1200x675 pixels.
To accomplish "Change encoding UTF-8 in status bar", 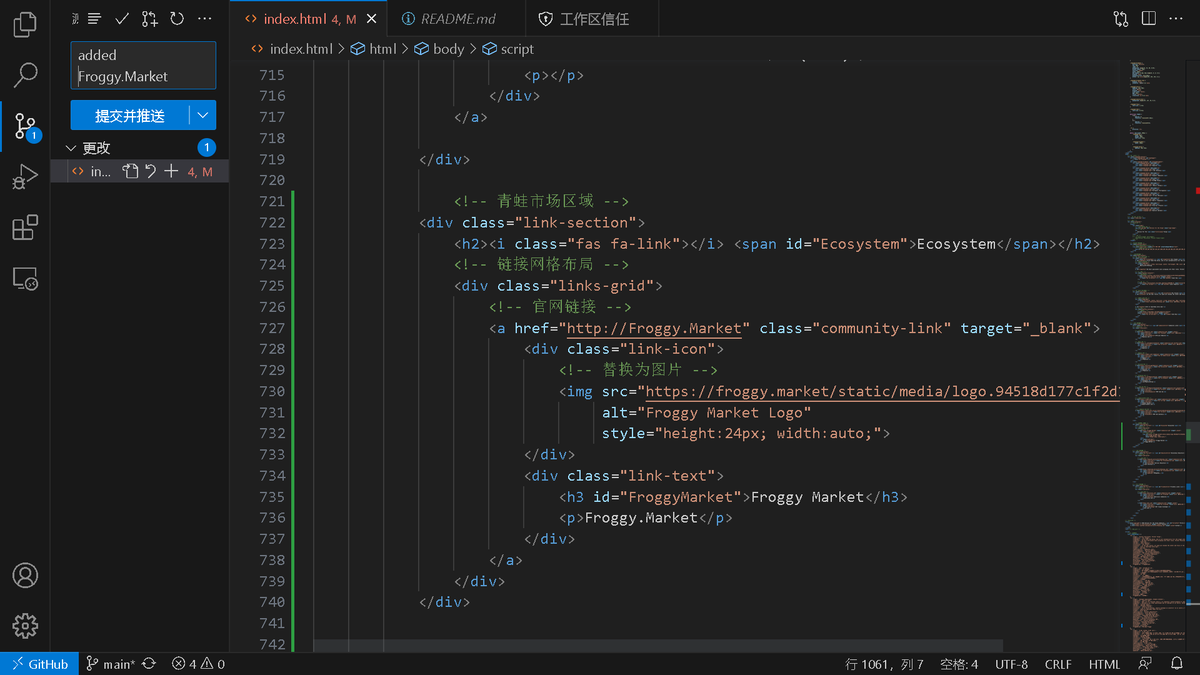I will (1011, 664).
